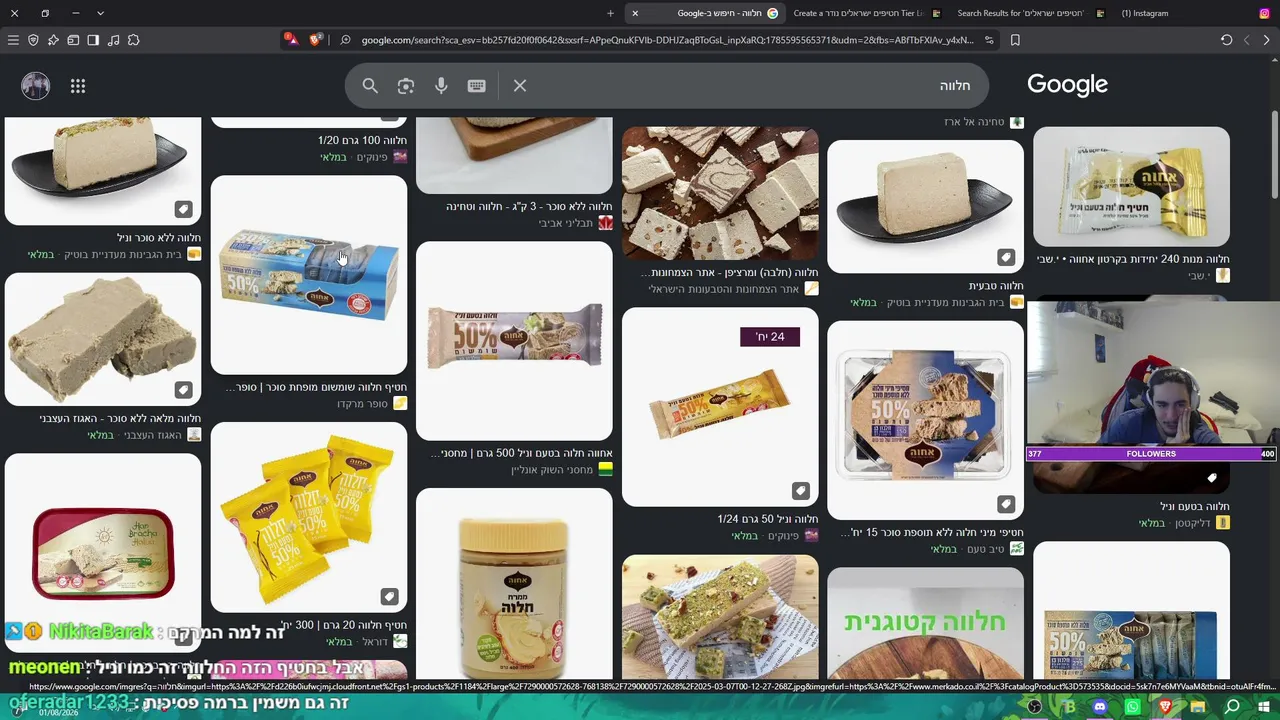Image resolution: width=1280 pixels, height=720 pixels.
Task: Open File Explorer from the taskbar
Action: pyautogui.click(x=1197, y=707)
